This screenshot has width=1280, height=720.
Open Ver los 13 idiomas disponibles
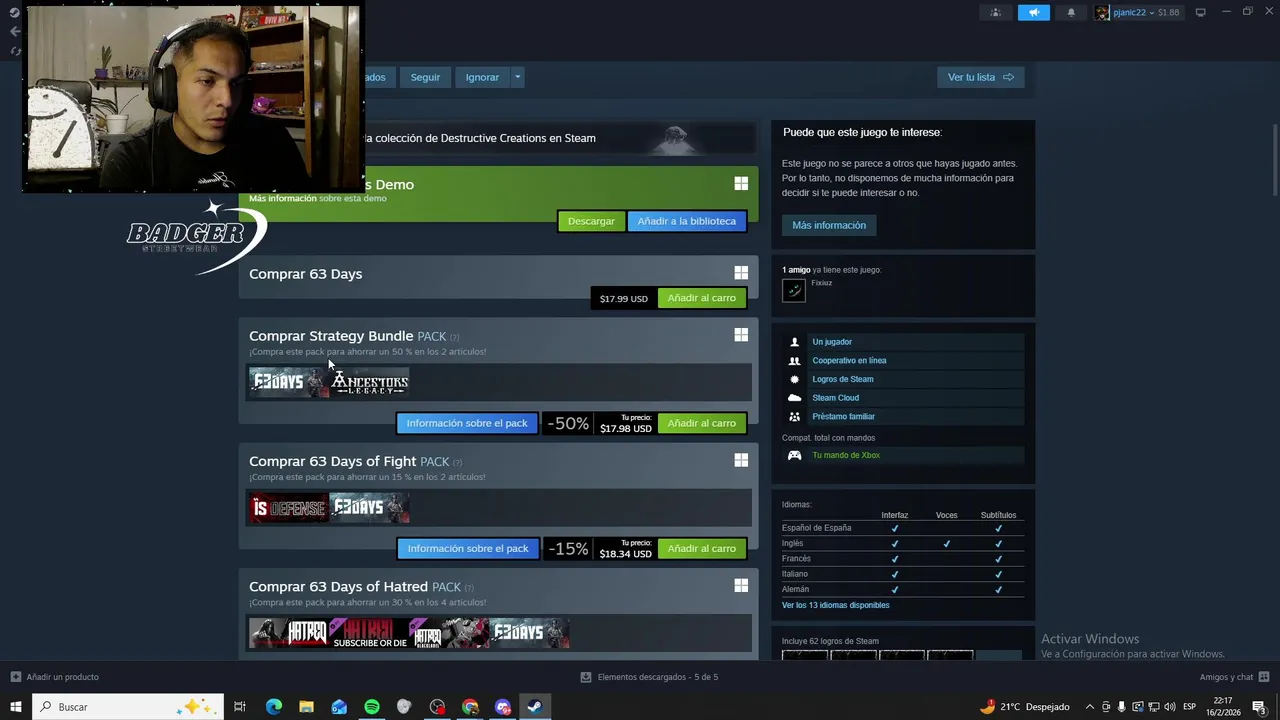coord(835,605)
